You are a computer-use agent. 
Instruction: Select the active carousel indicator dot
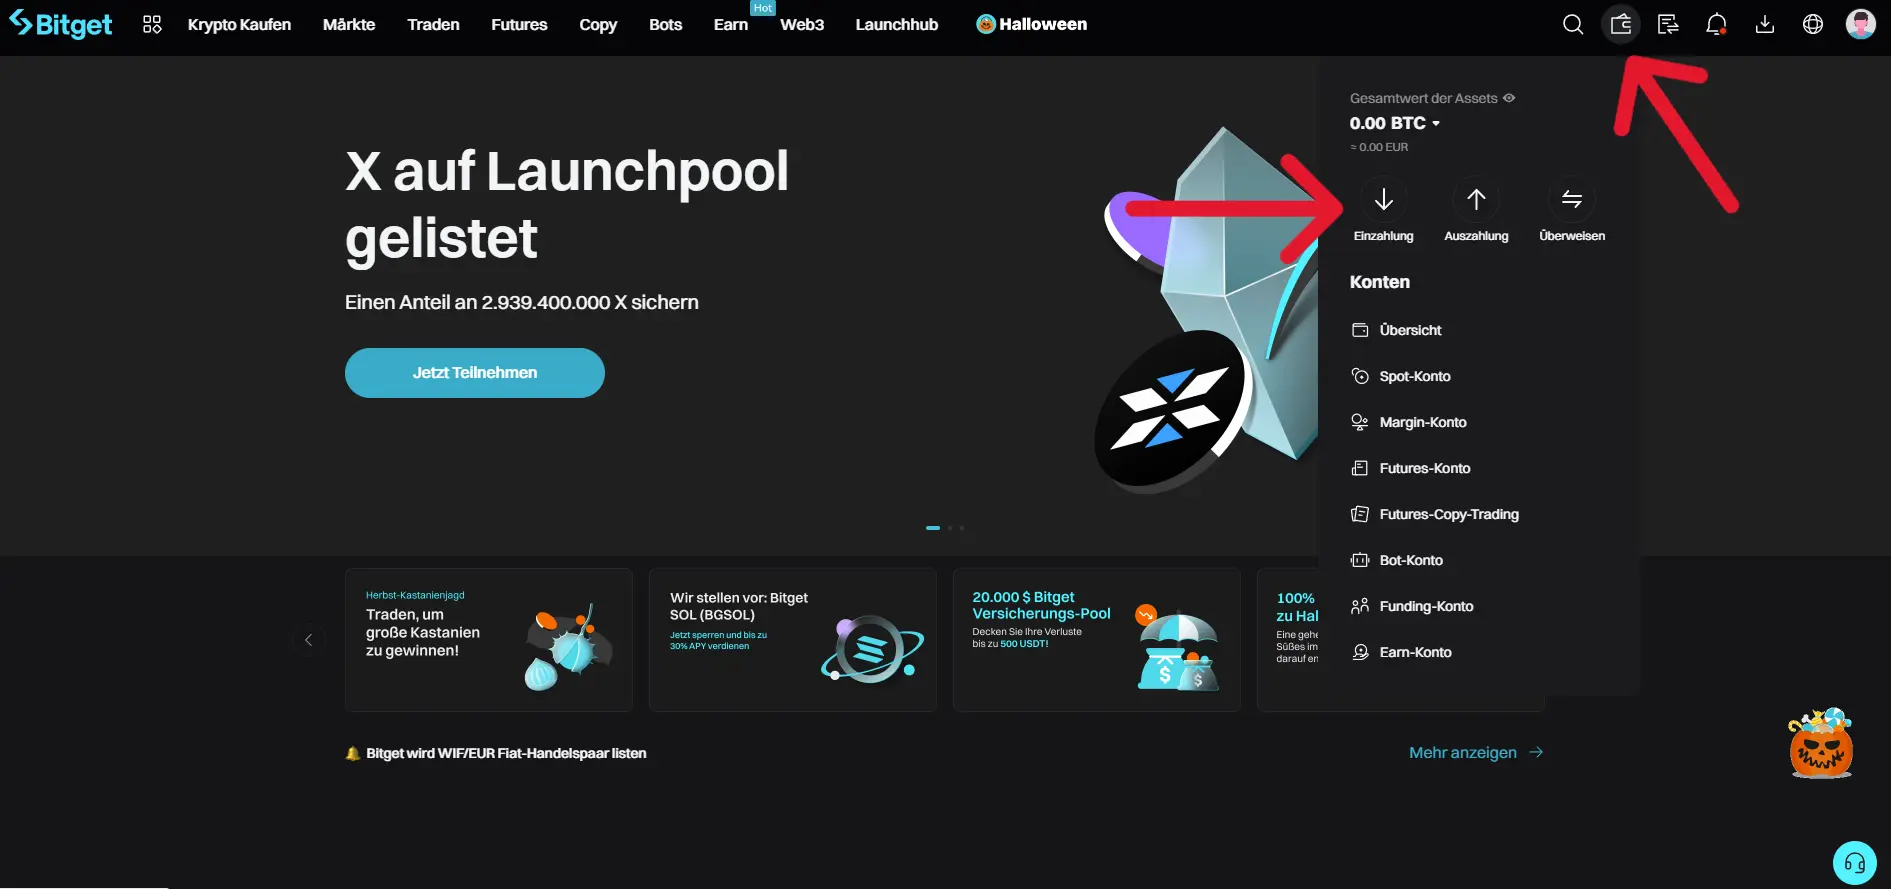tap(933, 528)
